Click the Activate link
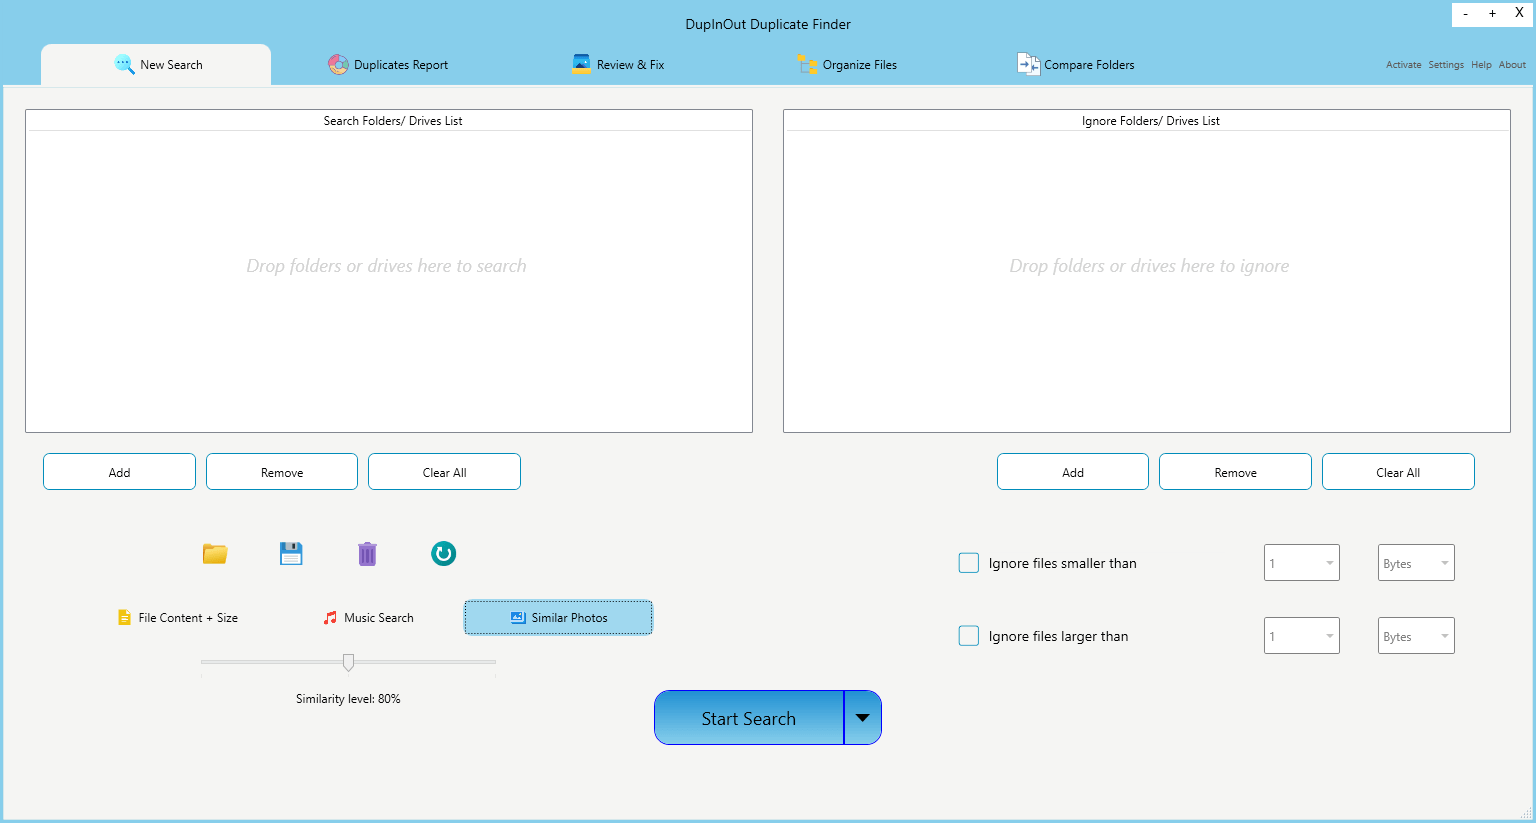The height and width of the screenshot is (823, 1536). (x=1403, y=65)
